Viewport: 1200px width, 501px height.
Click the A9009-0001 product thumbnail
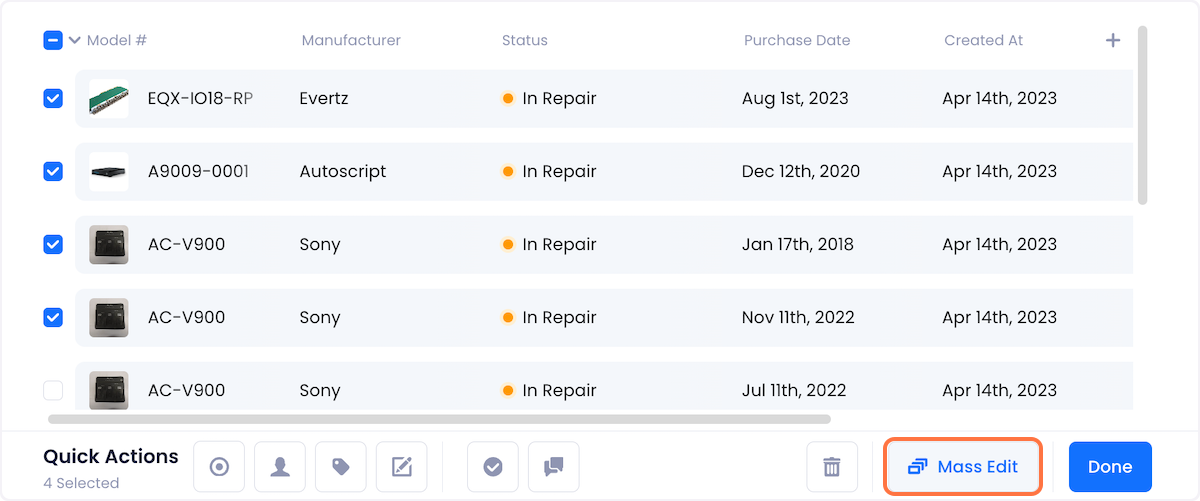tap(109, 171)
